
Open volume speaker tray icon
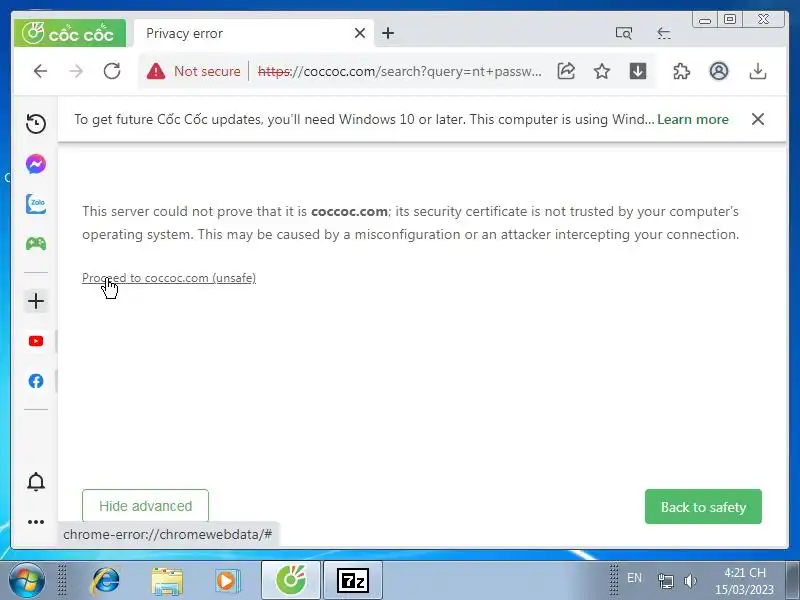tap(690, 581)
